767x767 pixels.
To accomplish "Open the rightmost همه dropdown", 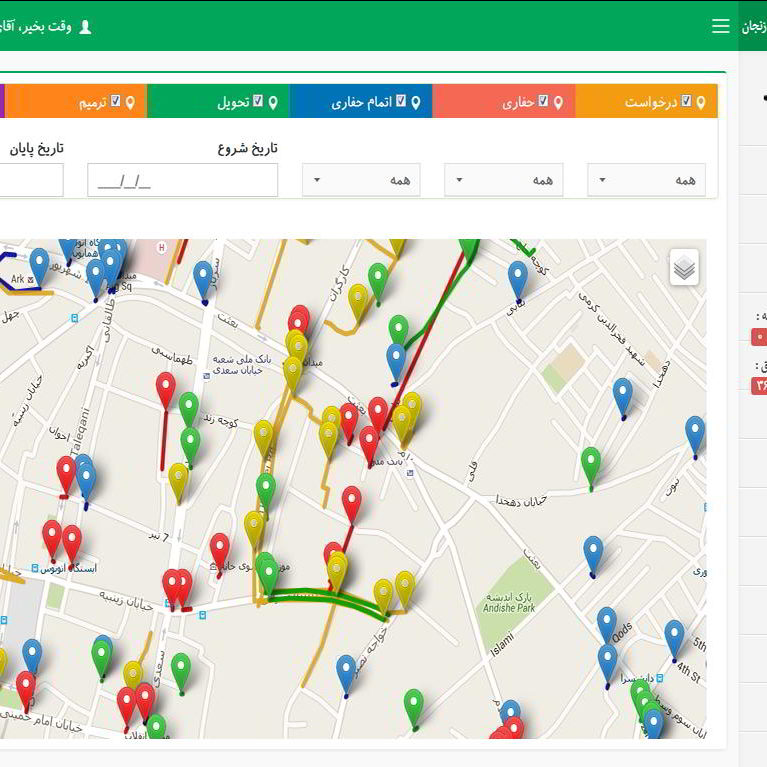I will click(x=646, y=180).
